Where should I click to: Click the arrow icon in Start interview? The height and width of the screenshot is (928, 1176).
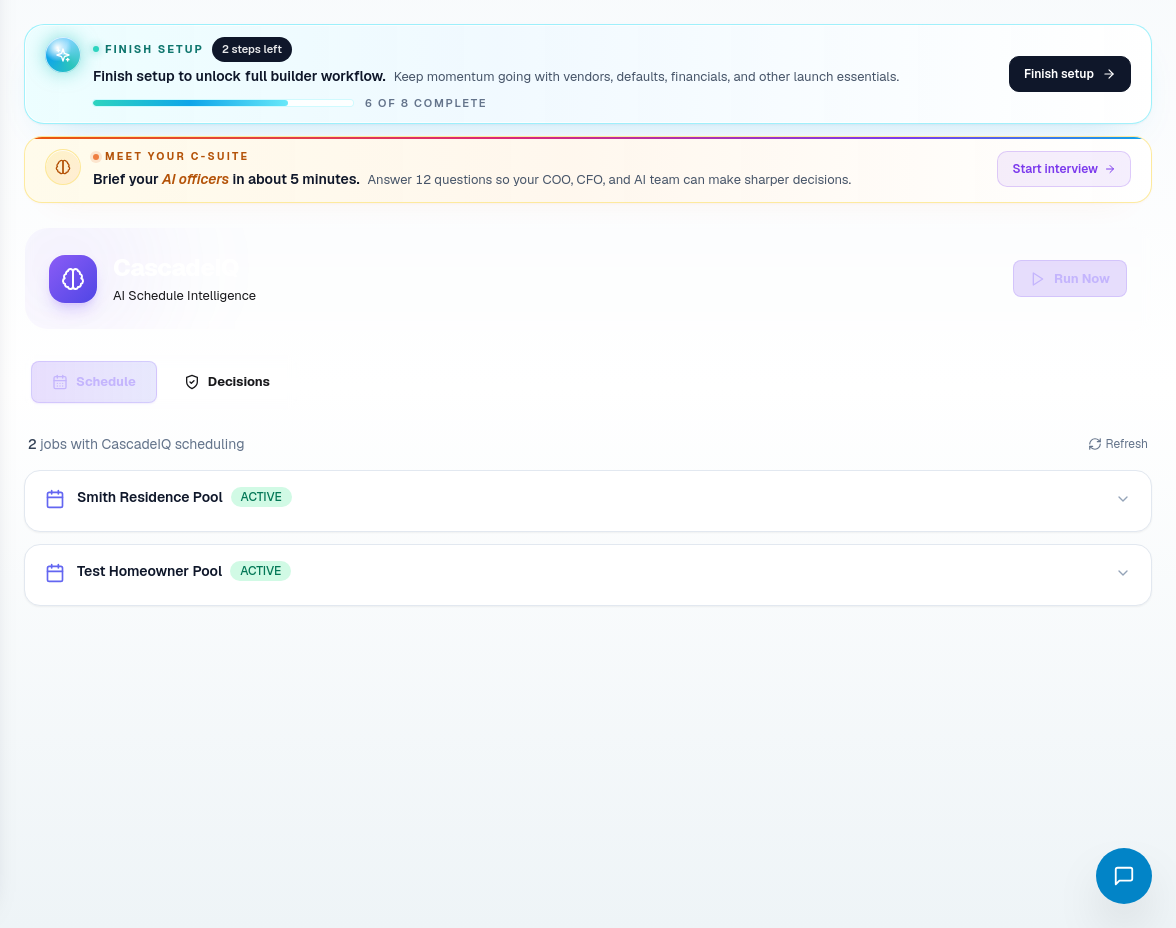coord(1110,169)
